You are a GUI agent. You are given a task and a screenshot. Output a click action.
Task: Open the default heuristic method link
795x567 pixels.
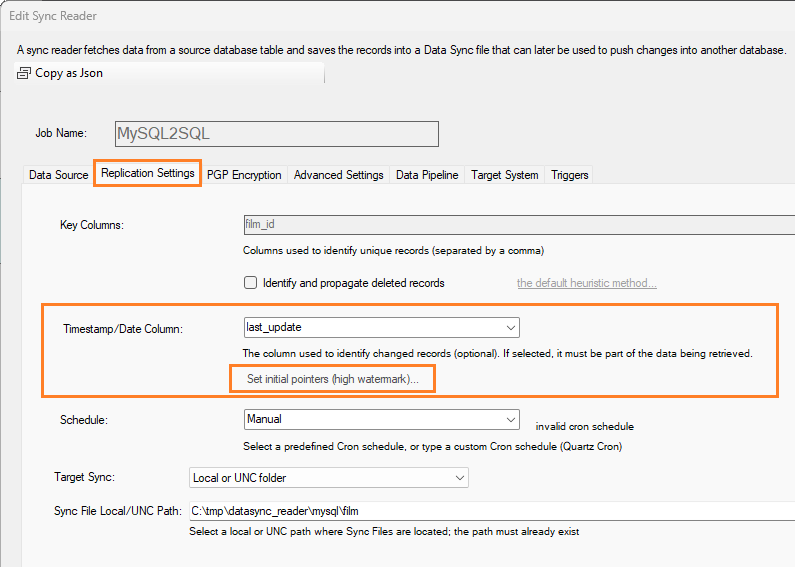[x=586, y=283]
